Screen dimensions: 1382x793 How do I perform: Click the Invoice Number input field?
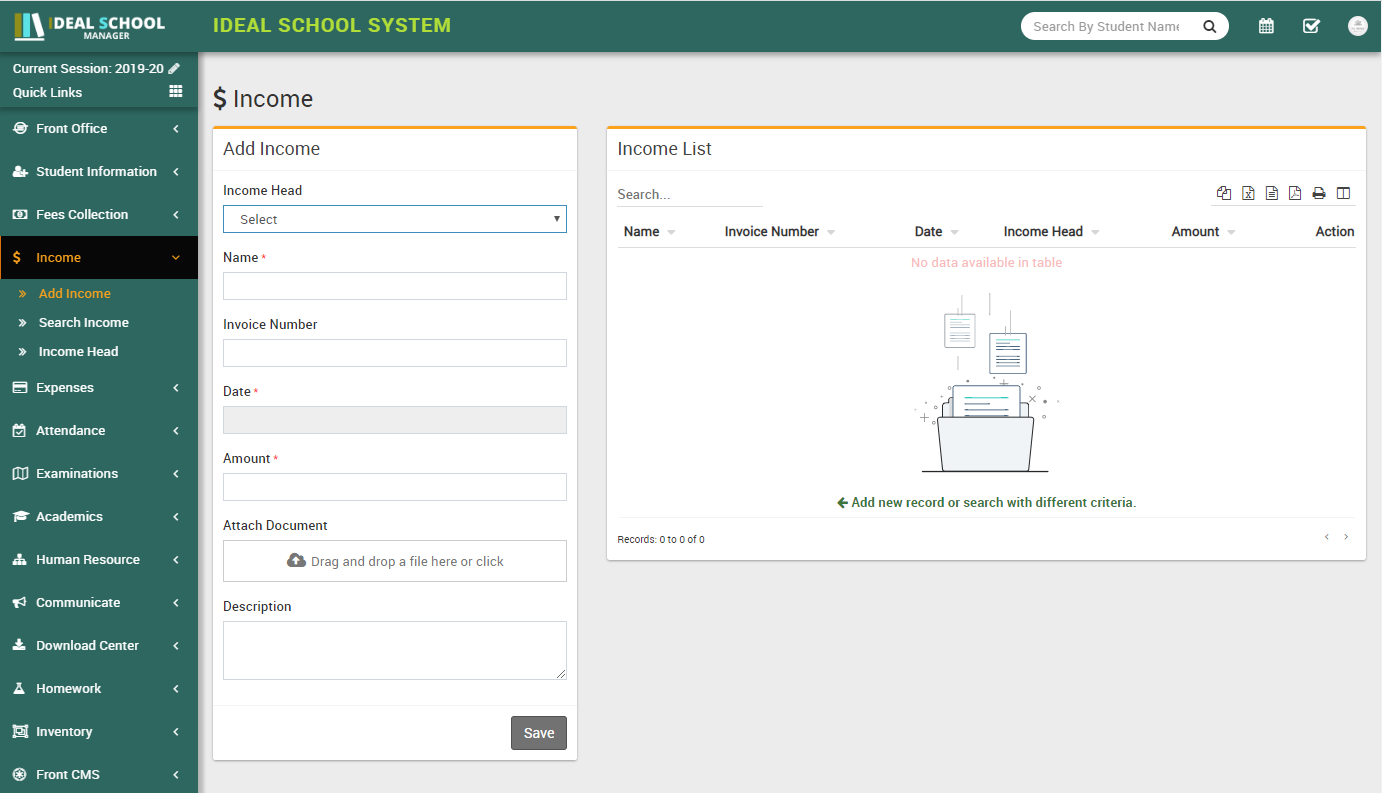tap(395, 353)
